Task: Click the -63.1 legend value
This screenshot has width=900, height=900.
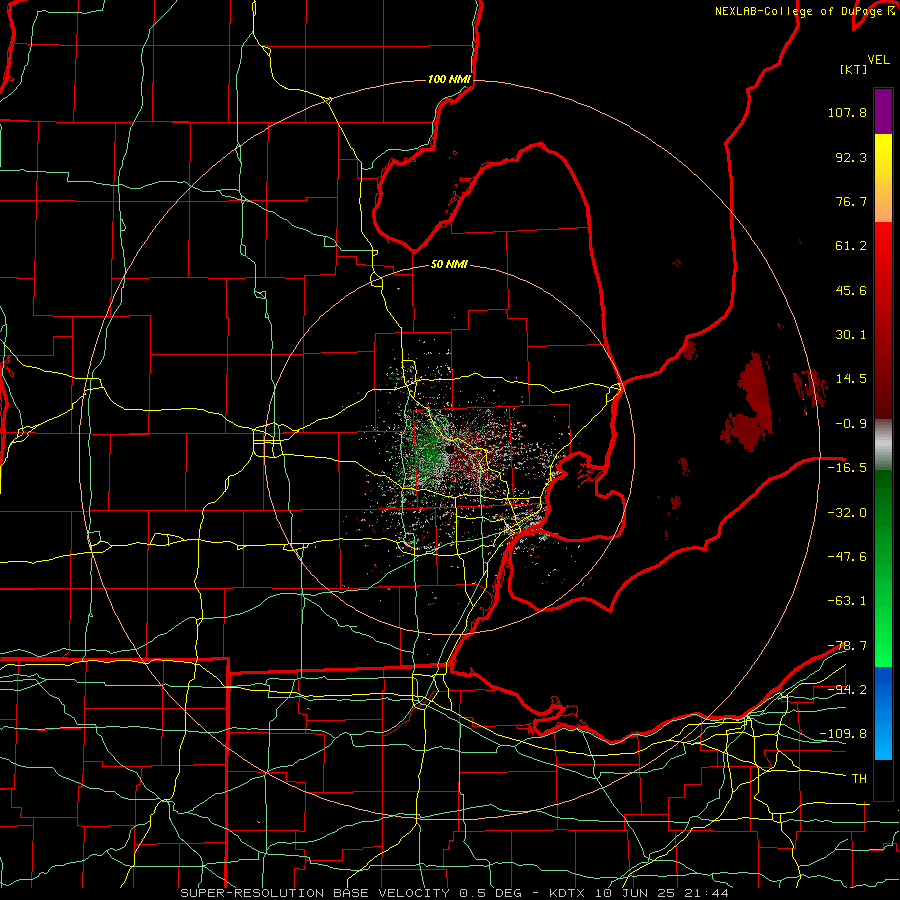Action: (x=847, y=601)
